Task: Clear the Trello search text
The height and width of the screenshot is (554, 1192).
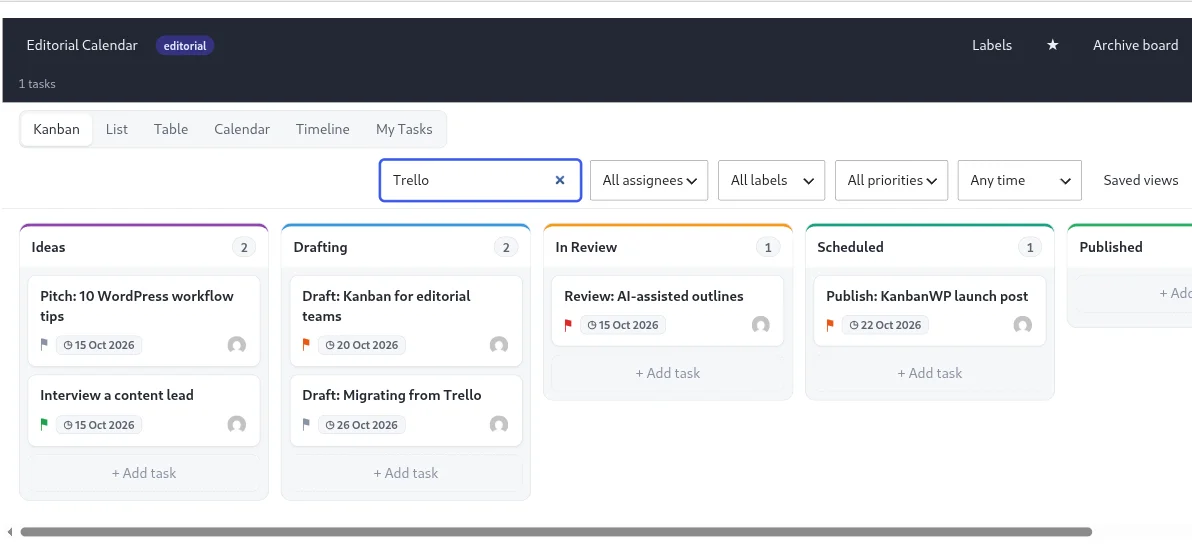Action: (560, 180)
